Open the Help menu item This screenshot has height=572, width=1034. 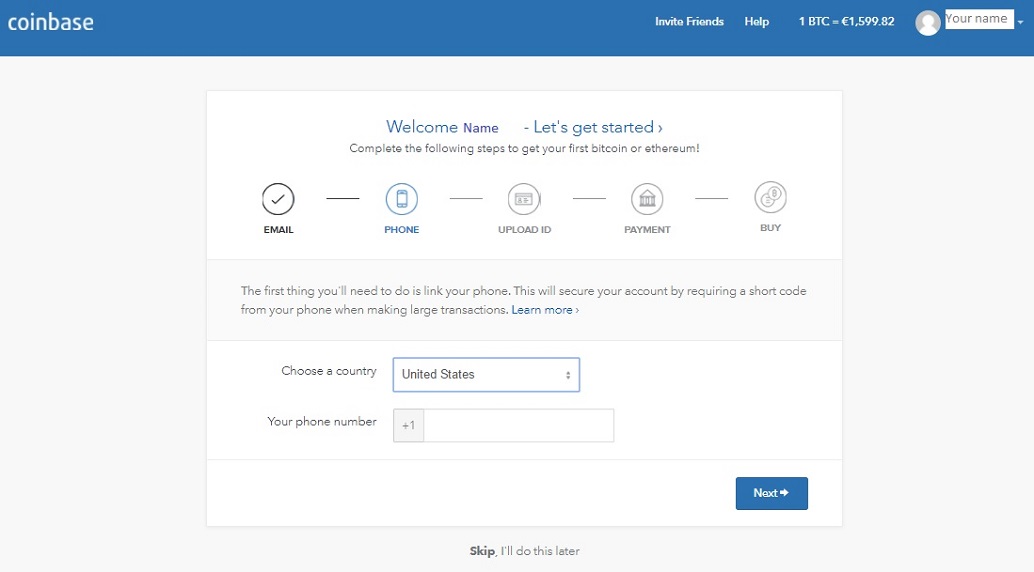coord(756,22)
